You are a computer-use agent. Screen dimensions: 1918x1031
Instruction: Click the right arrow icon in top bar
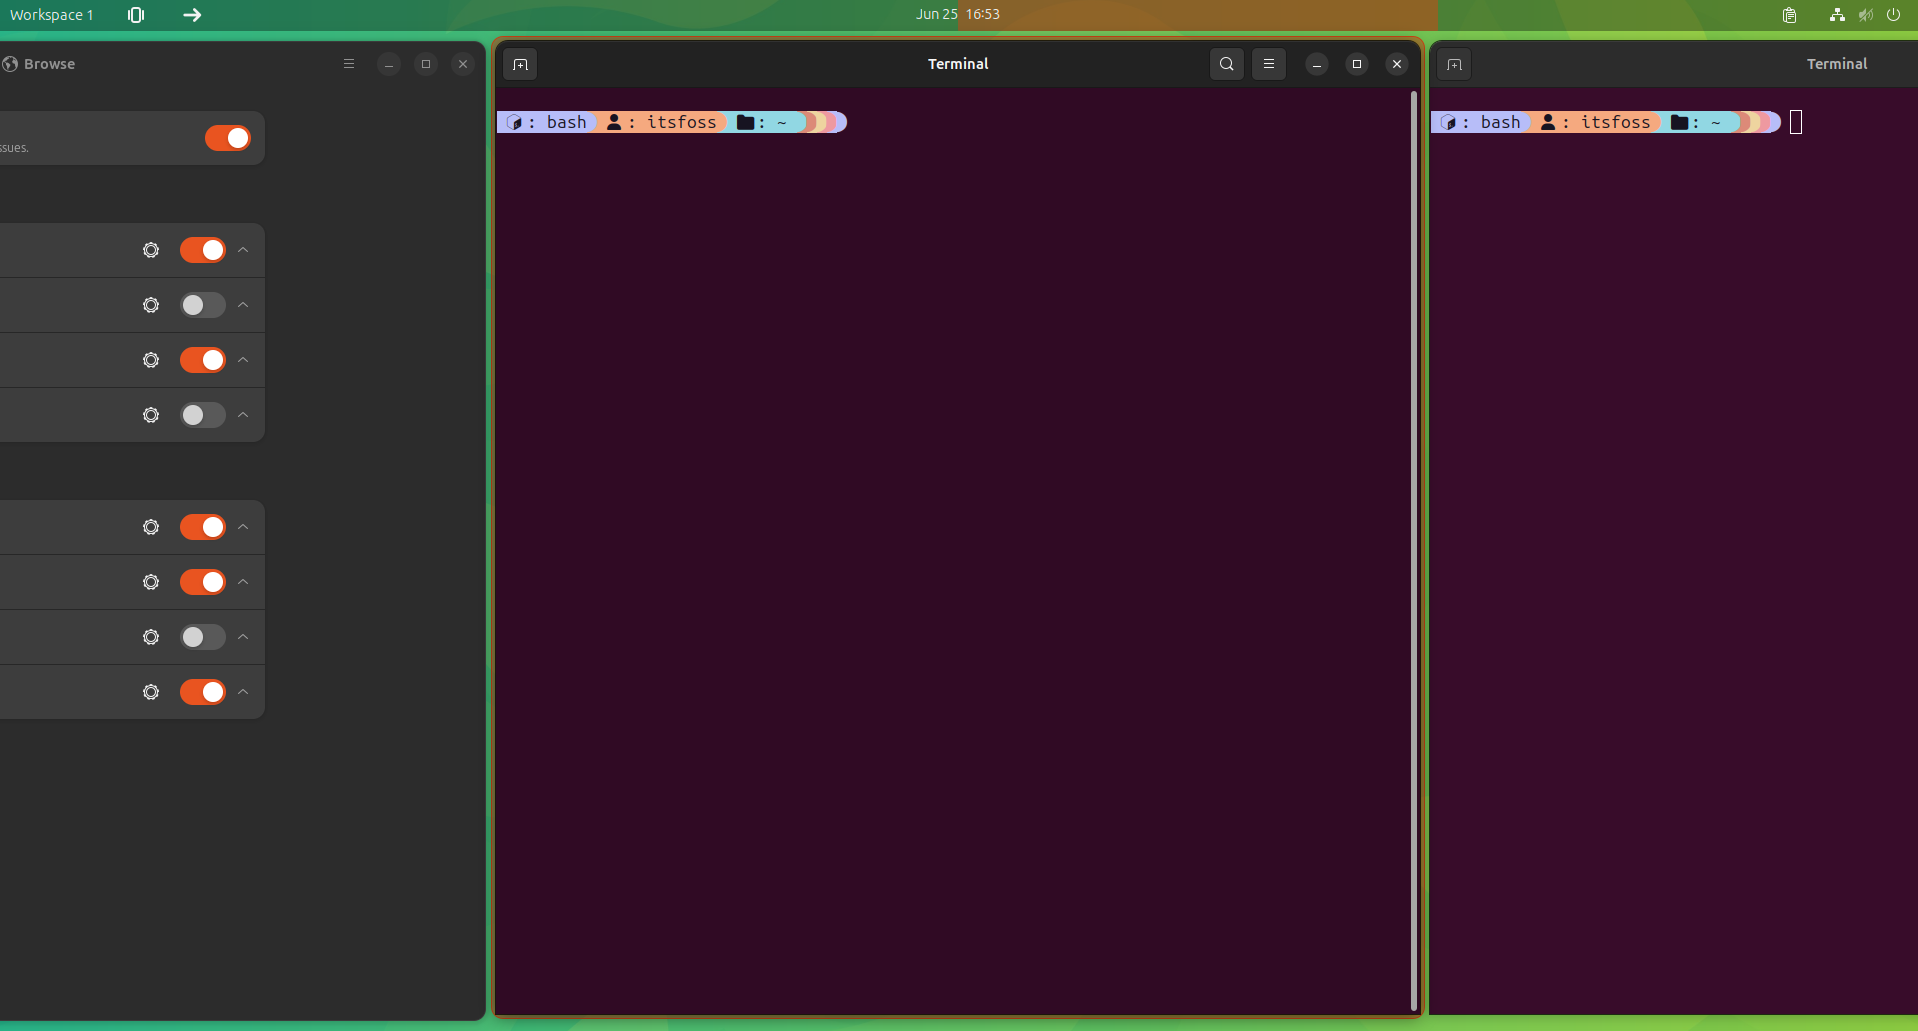point(192,15)
